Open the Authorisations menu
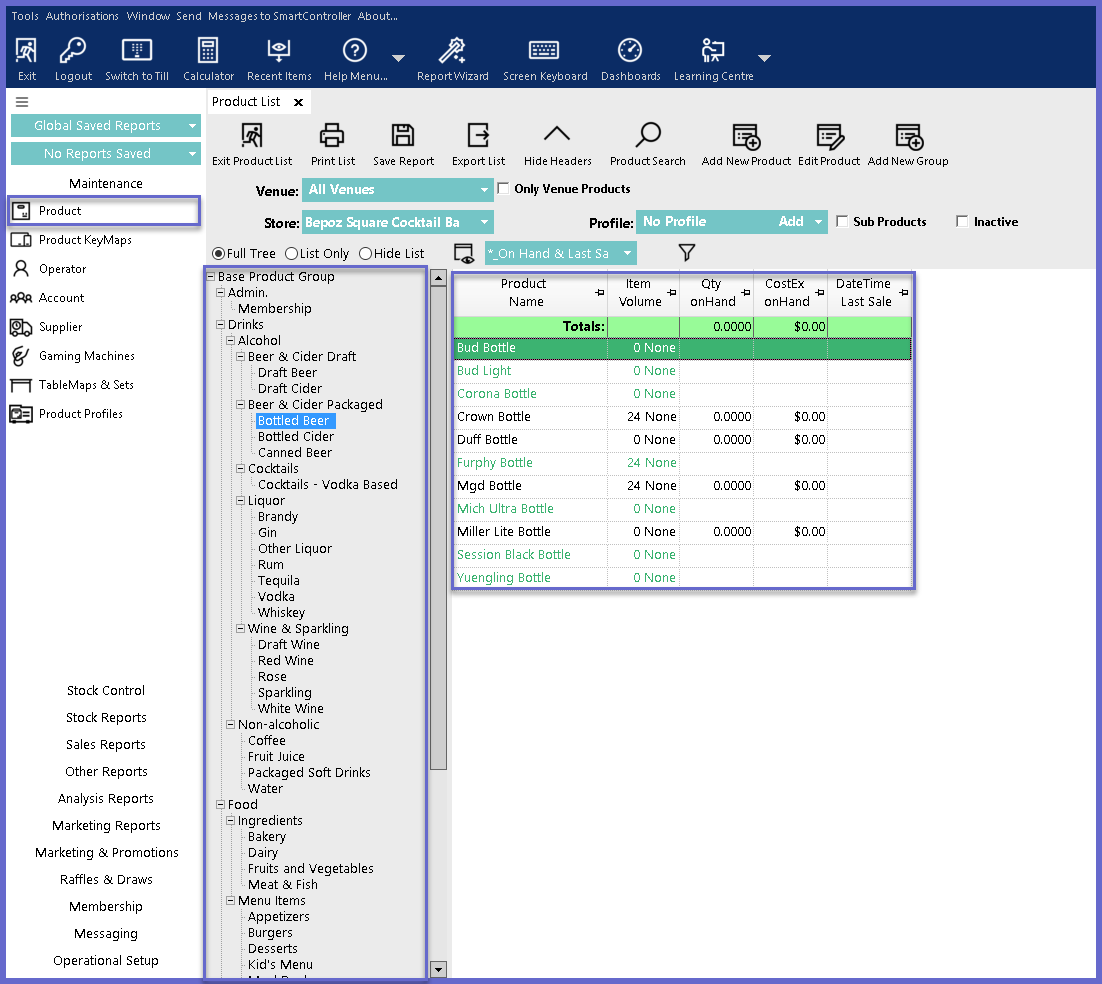1102x984 pixels. point(82,16)
